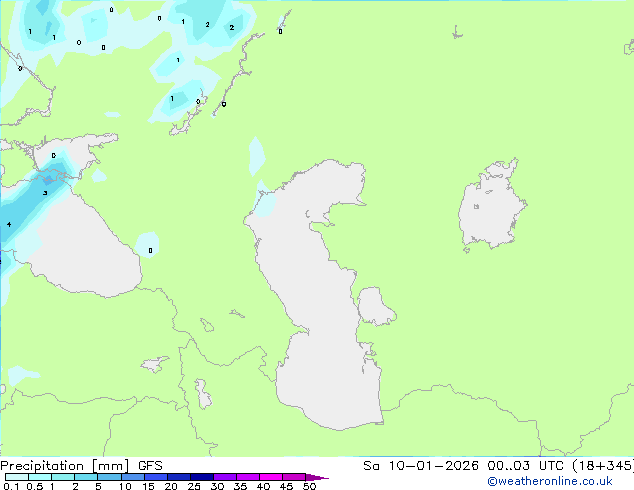Pick the 0.5–1 mm legend color swatch
Viewport: 634px width, 490px height.
pos(40,477)
